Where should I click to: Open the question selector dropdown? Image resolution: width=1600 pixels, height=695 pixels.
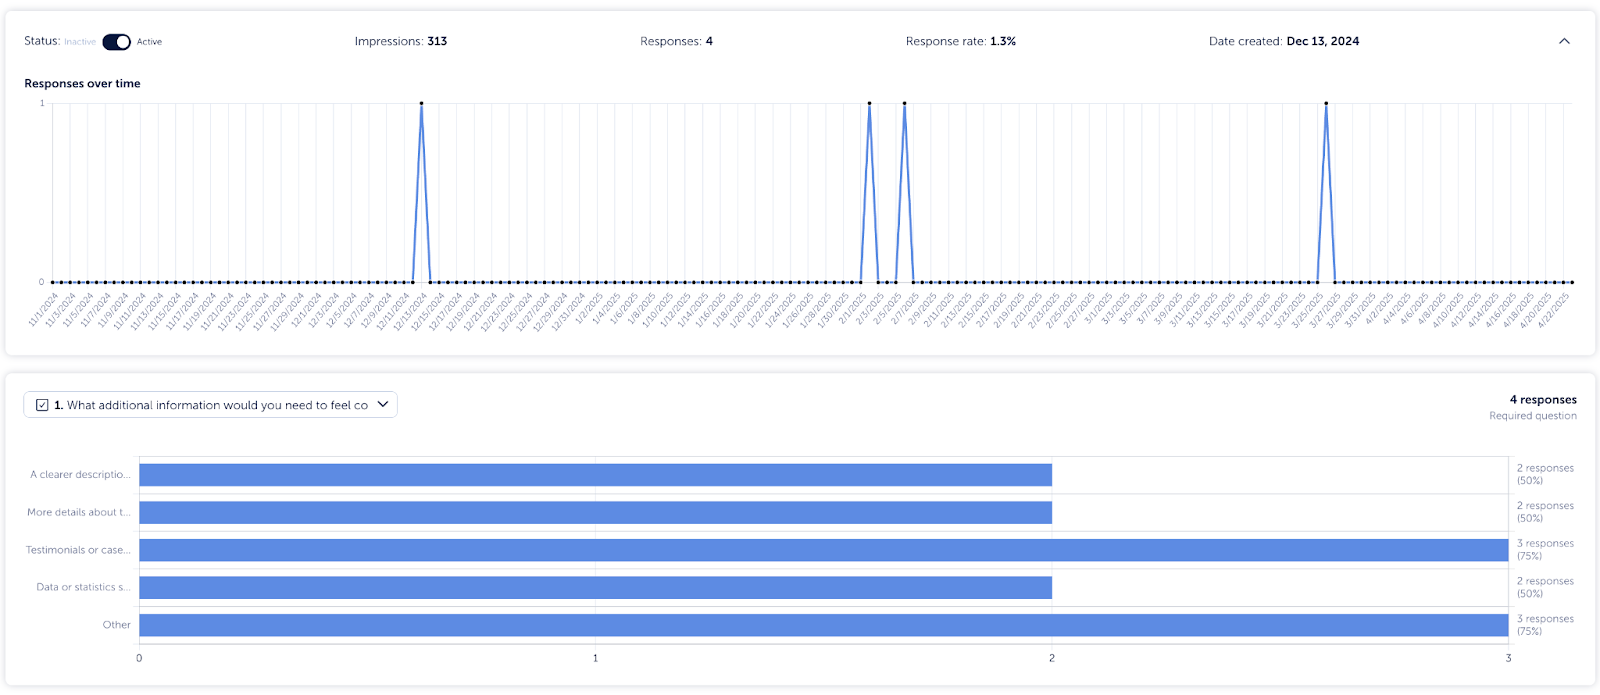point(210,405)
